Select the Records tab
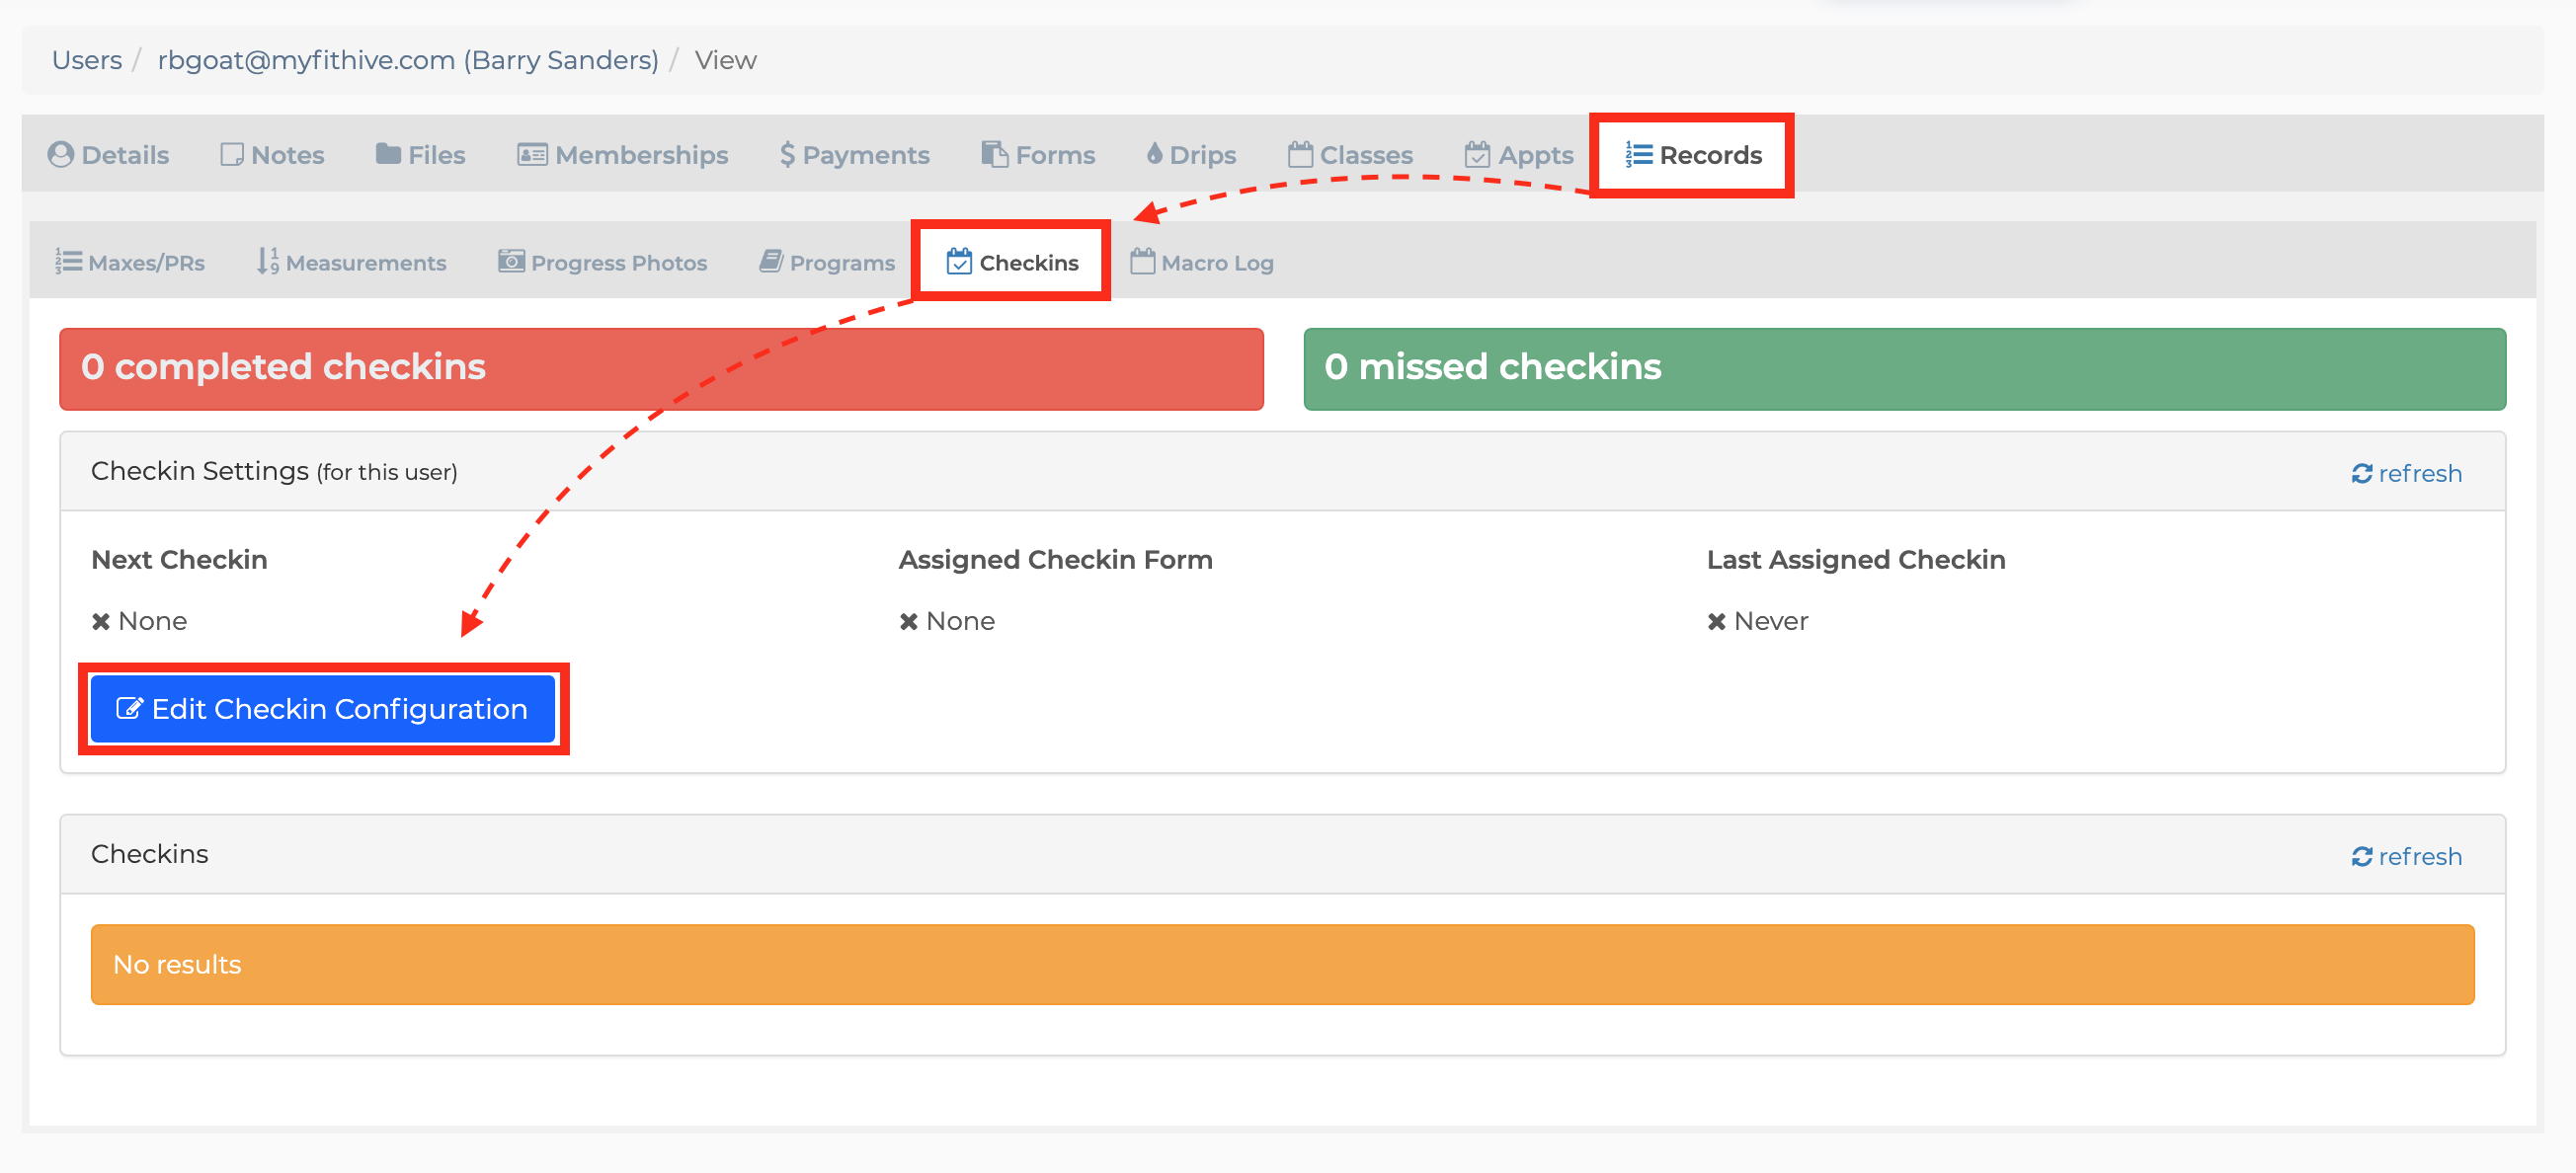The height and width of the screenshot is (1173, 2576). pos(1693,155)
